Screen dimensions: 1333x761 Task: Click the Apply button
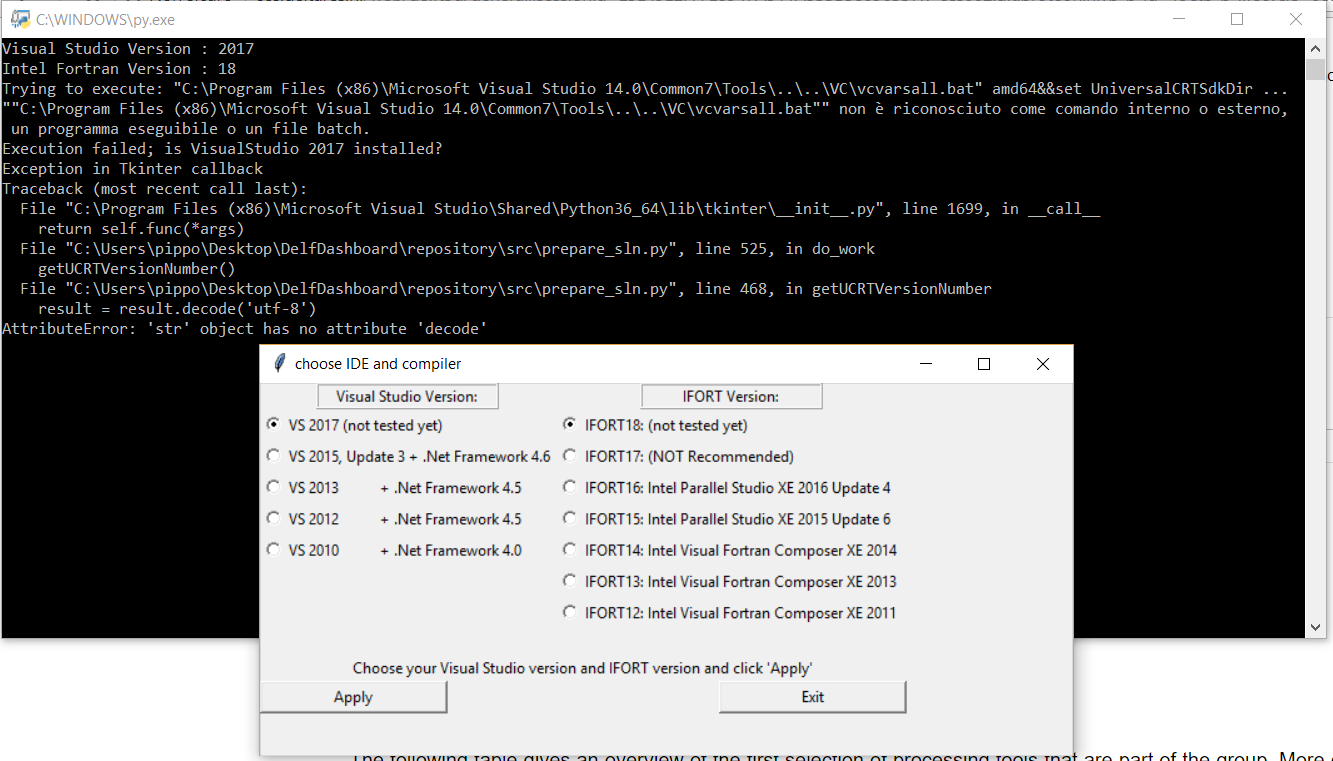tap(353, 697)
